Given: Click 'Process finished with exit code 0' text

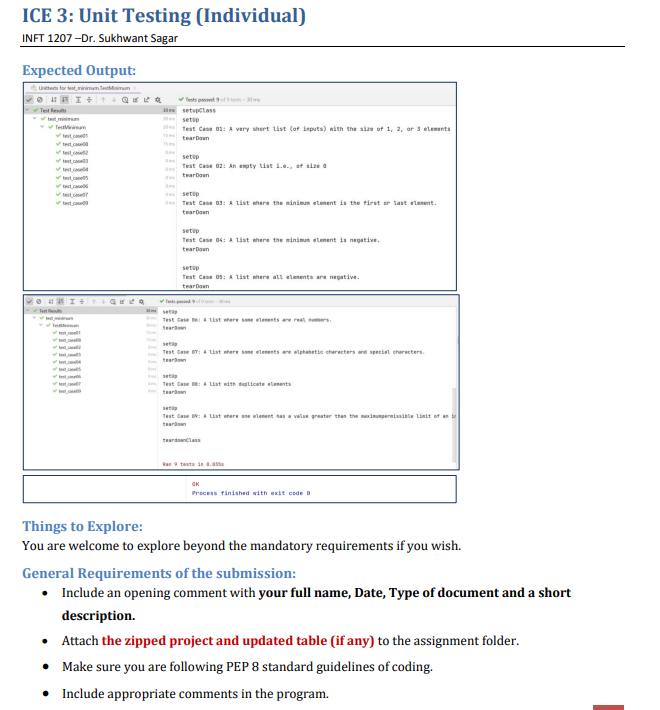Looking at the screenshot, I should [251, 493].
